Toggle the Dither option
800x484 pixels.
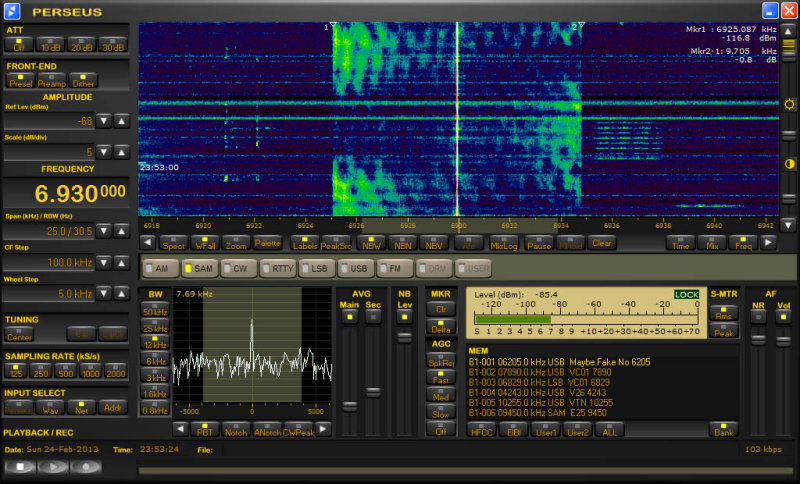tap(83, 81)
